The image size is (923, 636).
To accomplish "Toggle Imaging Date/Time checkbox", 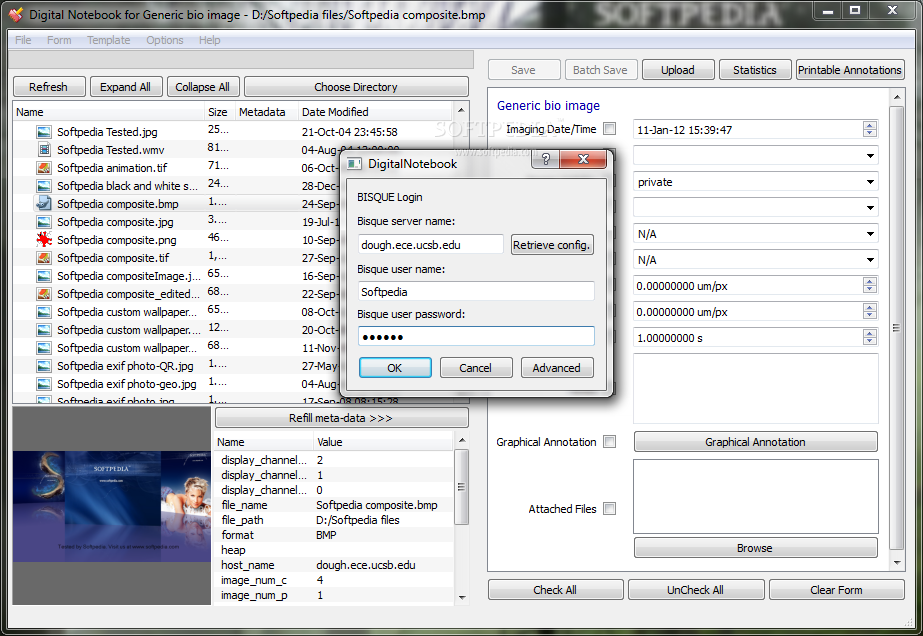I will pyautogui.click(x=610, y=128).
